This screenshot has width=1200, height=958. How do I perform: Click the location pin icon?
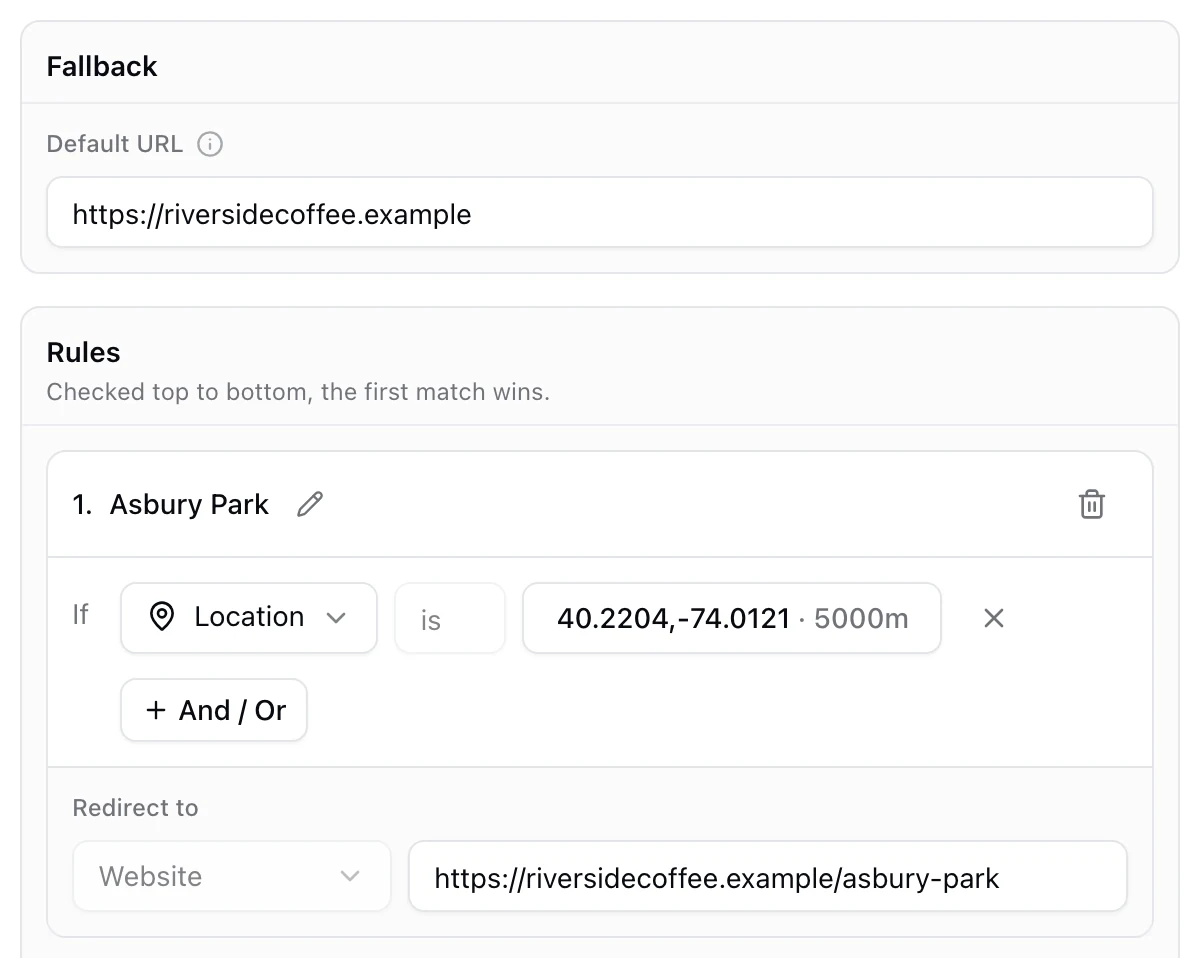point(161,617)
